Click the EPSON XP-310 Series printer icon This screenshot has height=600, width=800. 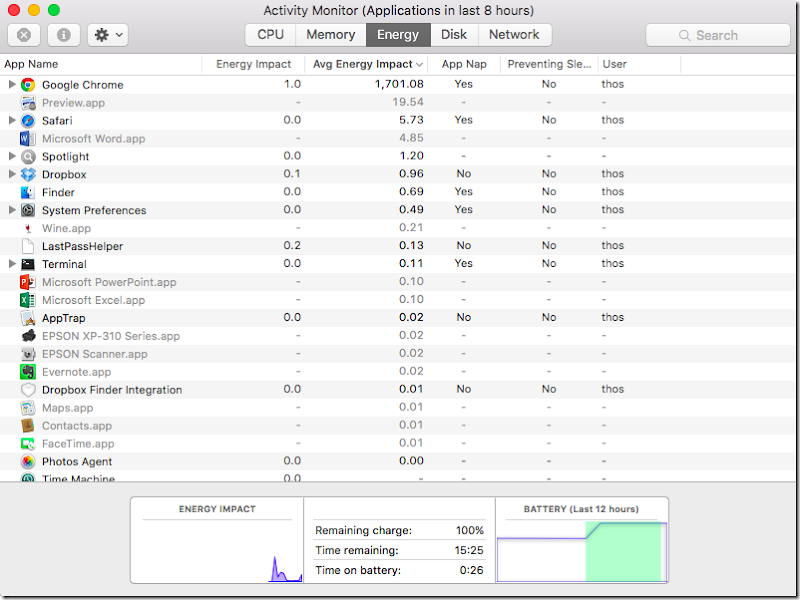(28, 336)
